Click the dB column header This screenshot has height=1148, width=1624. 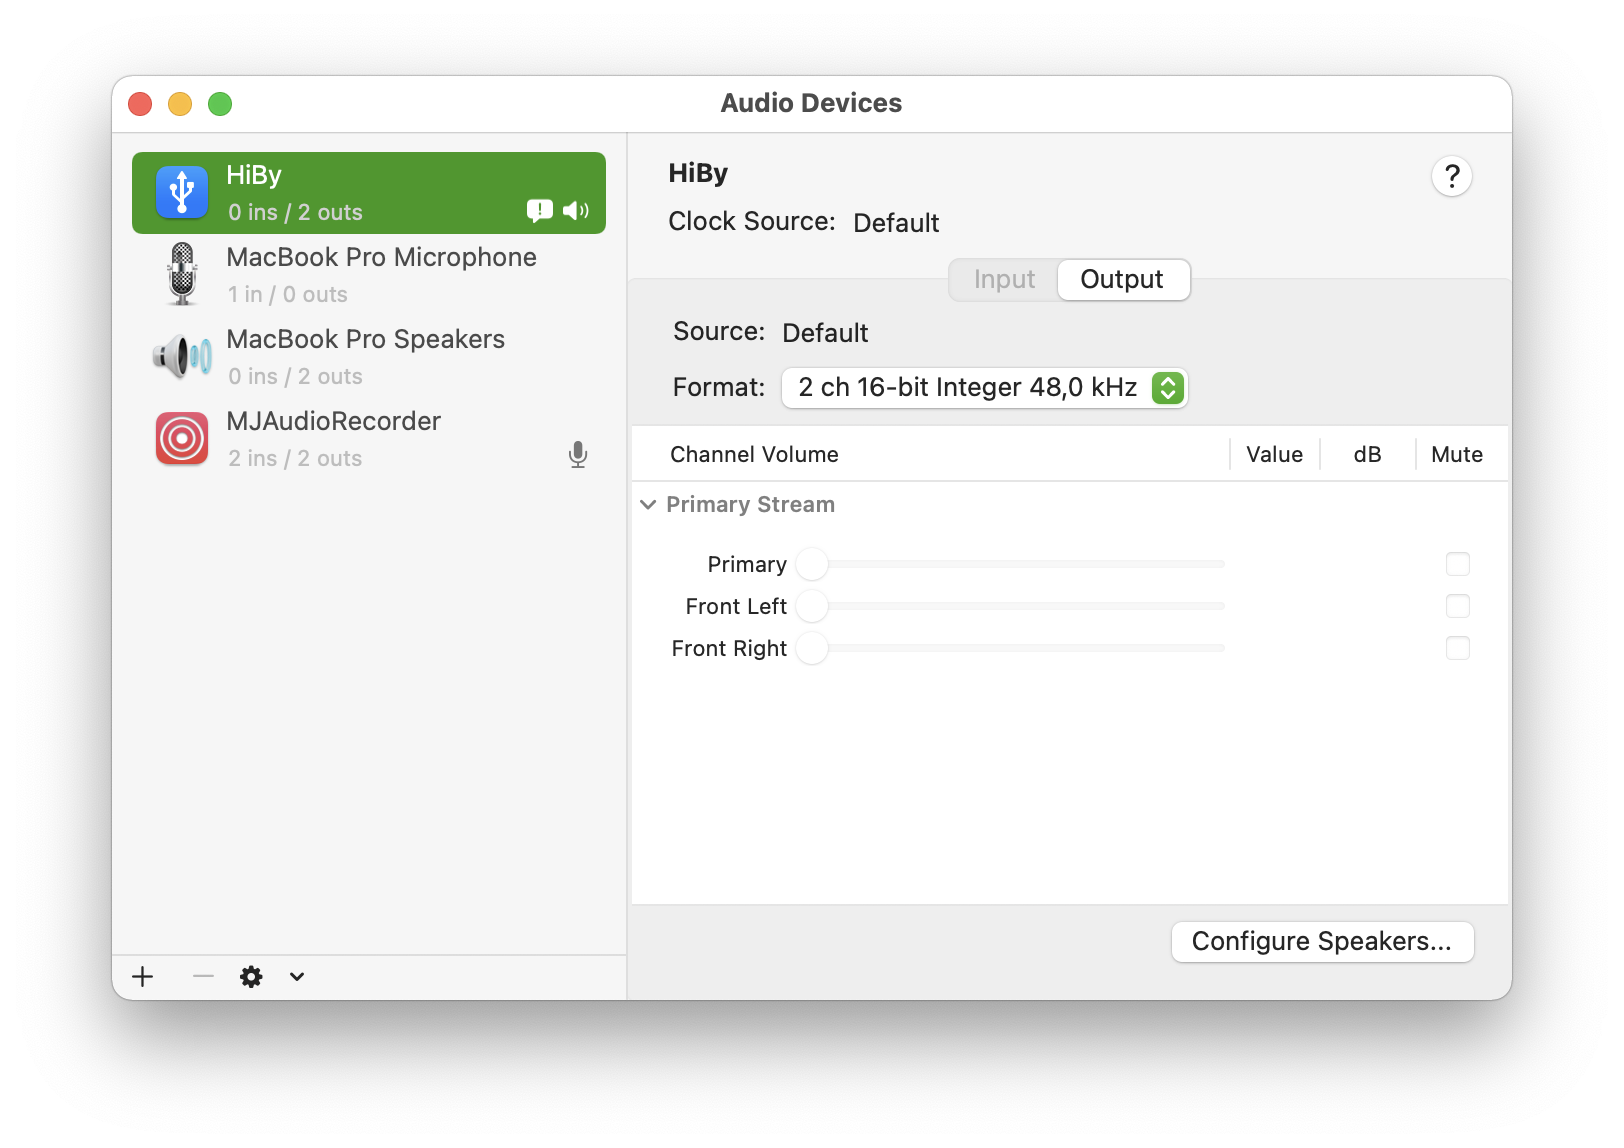1367,455
